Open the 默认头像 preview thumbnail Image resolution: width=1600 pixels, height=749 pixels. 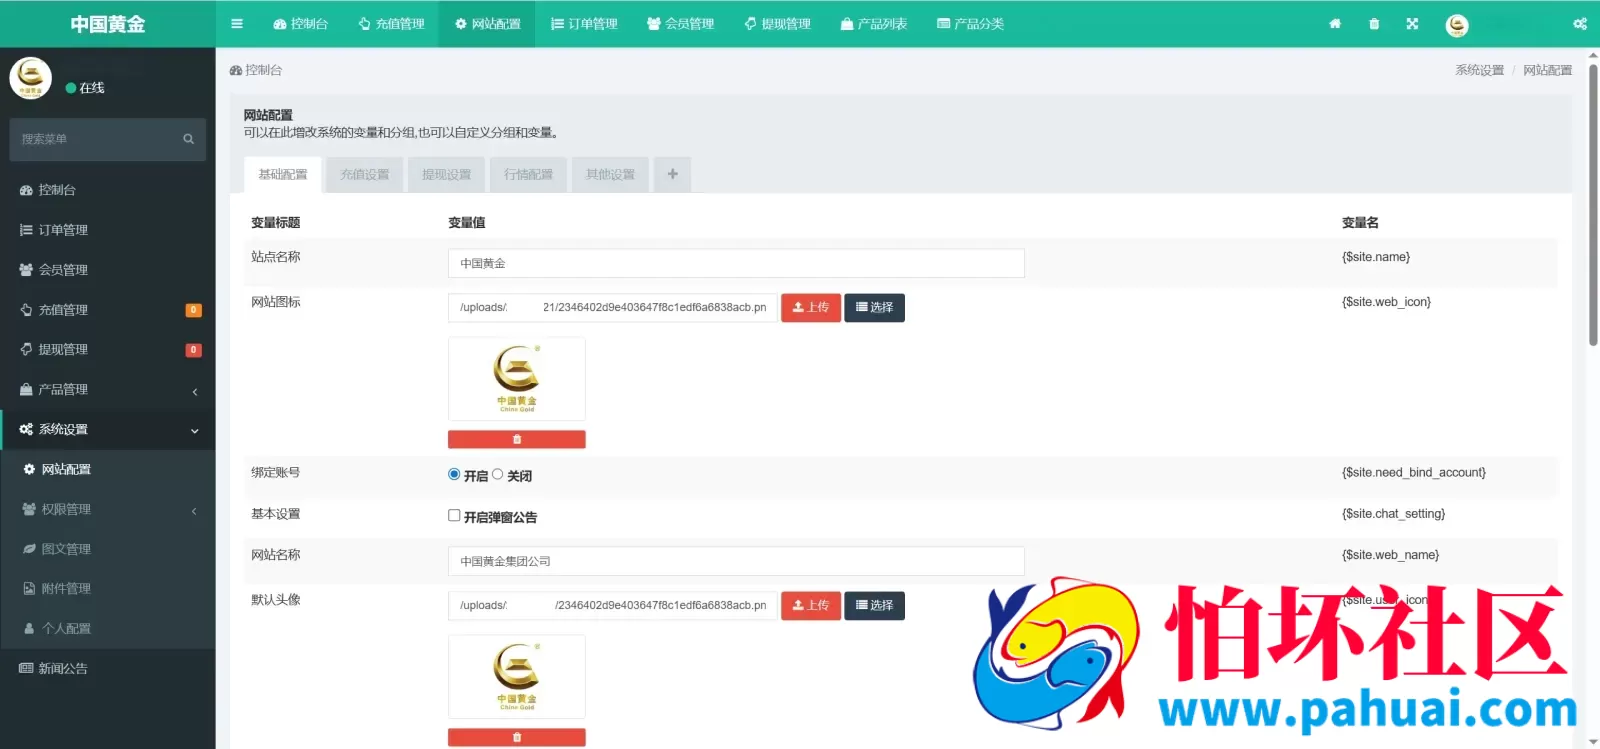point(517,677)
